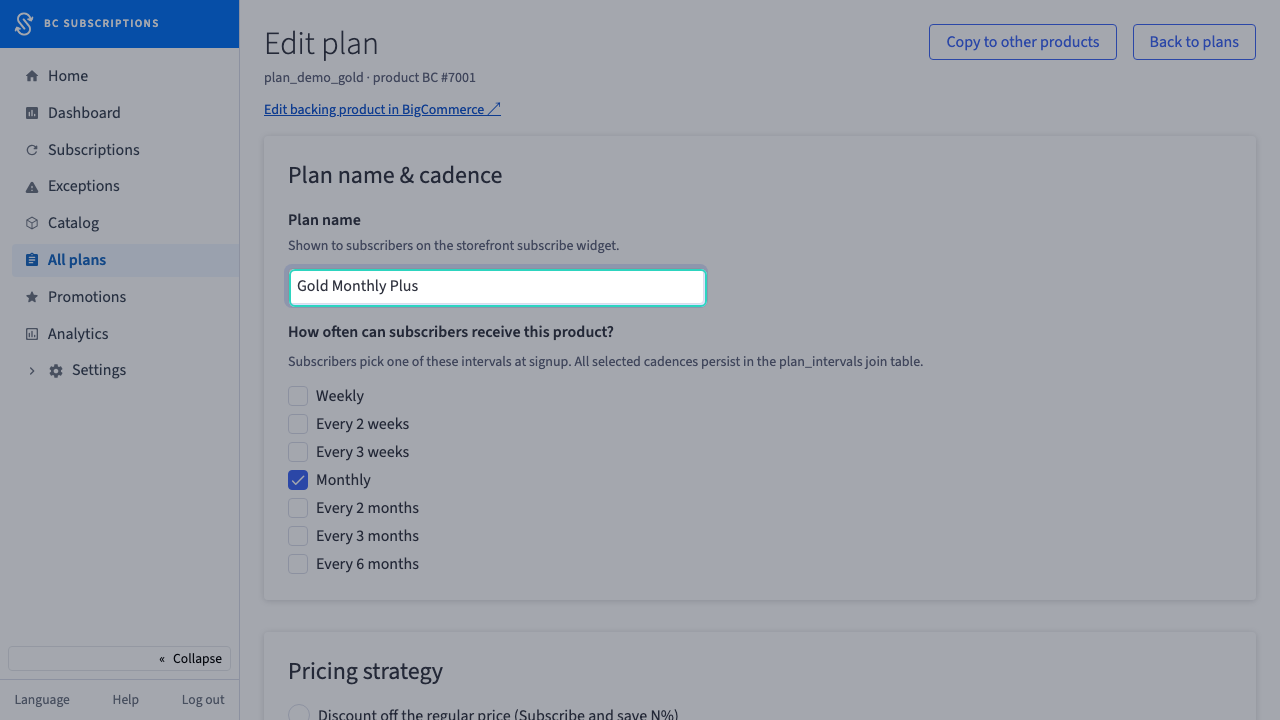The image size is (1280, 720).
Task: Click the Settings gear icon
Action: pos(56,370)
